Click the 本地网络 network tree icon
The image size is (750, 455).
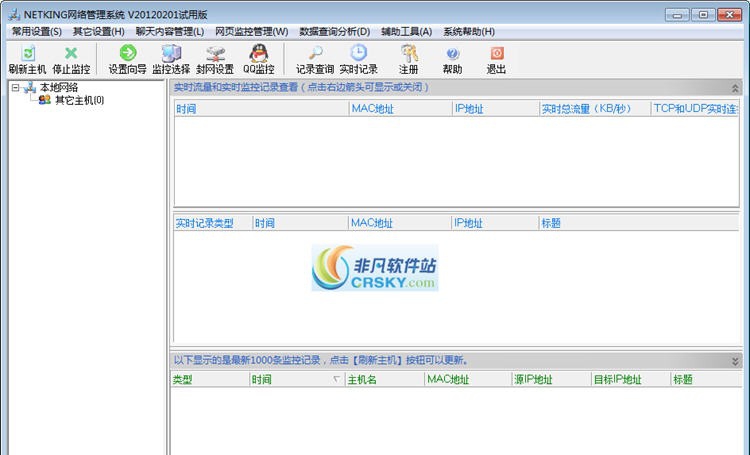[30, 88]
